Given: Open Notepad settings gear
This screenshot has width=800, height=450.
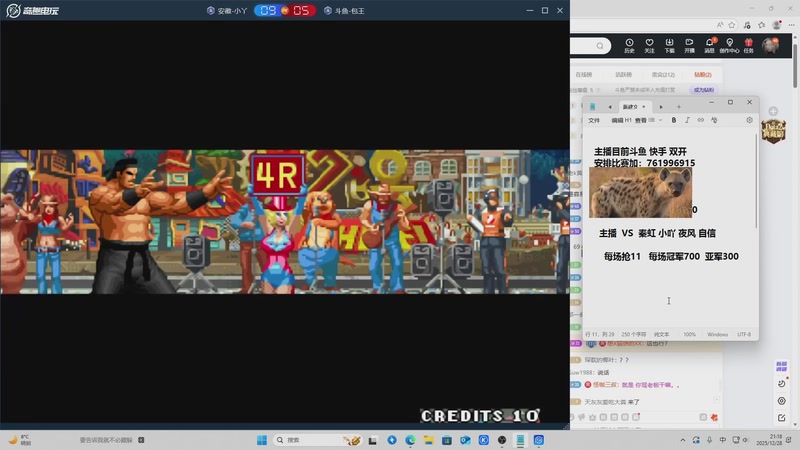Looking at the screenshot, I should coord(749,120).
